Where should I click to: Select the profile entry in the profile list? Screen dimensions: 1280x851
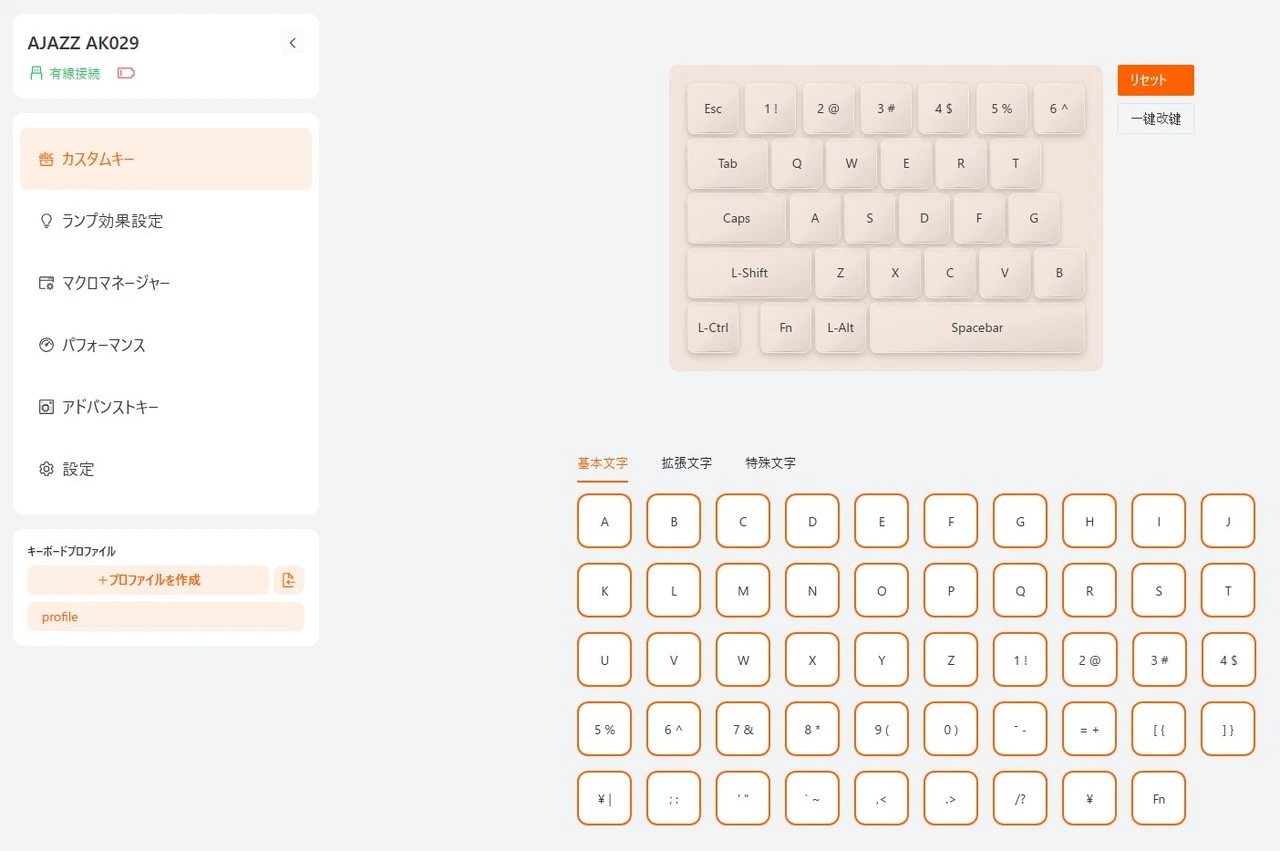165,617
